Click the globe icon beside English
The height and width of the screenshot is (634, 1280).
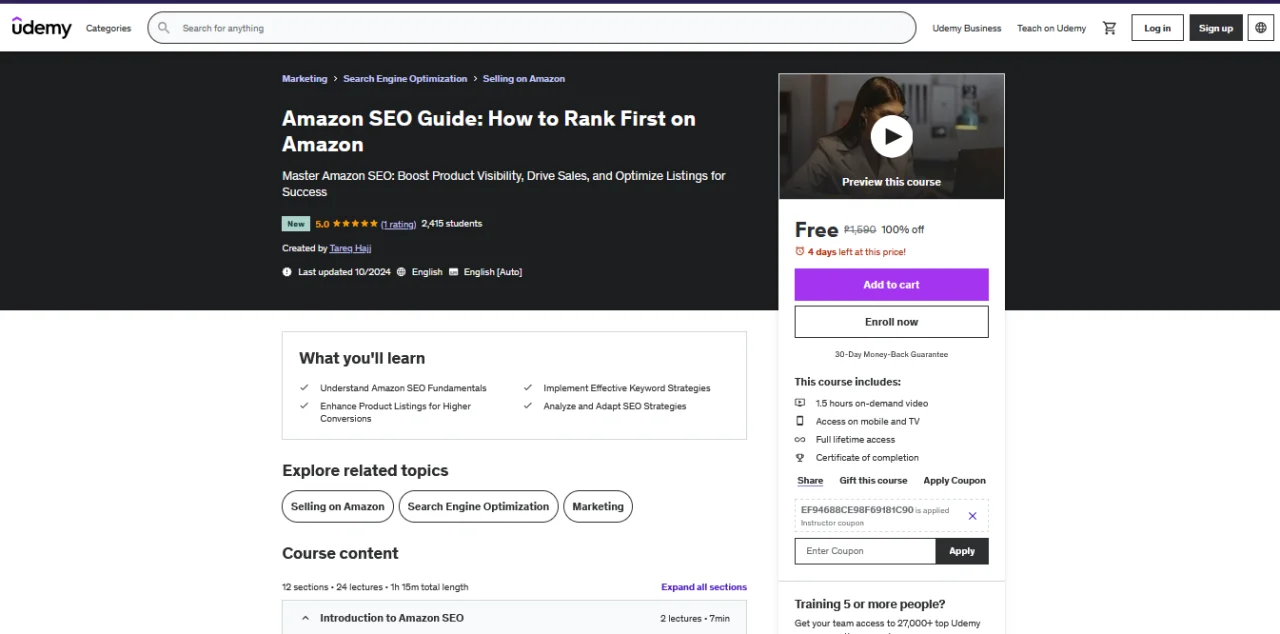(401, 272)
